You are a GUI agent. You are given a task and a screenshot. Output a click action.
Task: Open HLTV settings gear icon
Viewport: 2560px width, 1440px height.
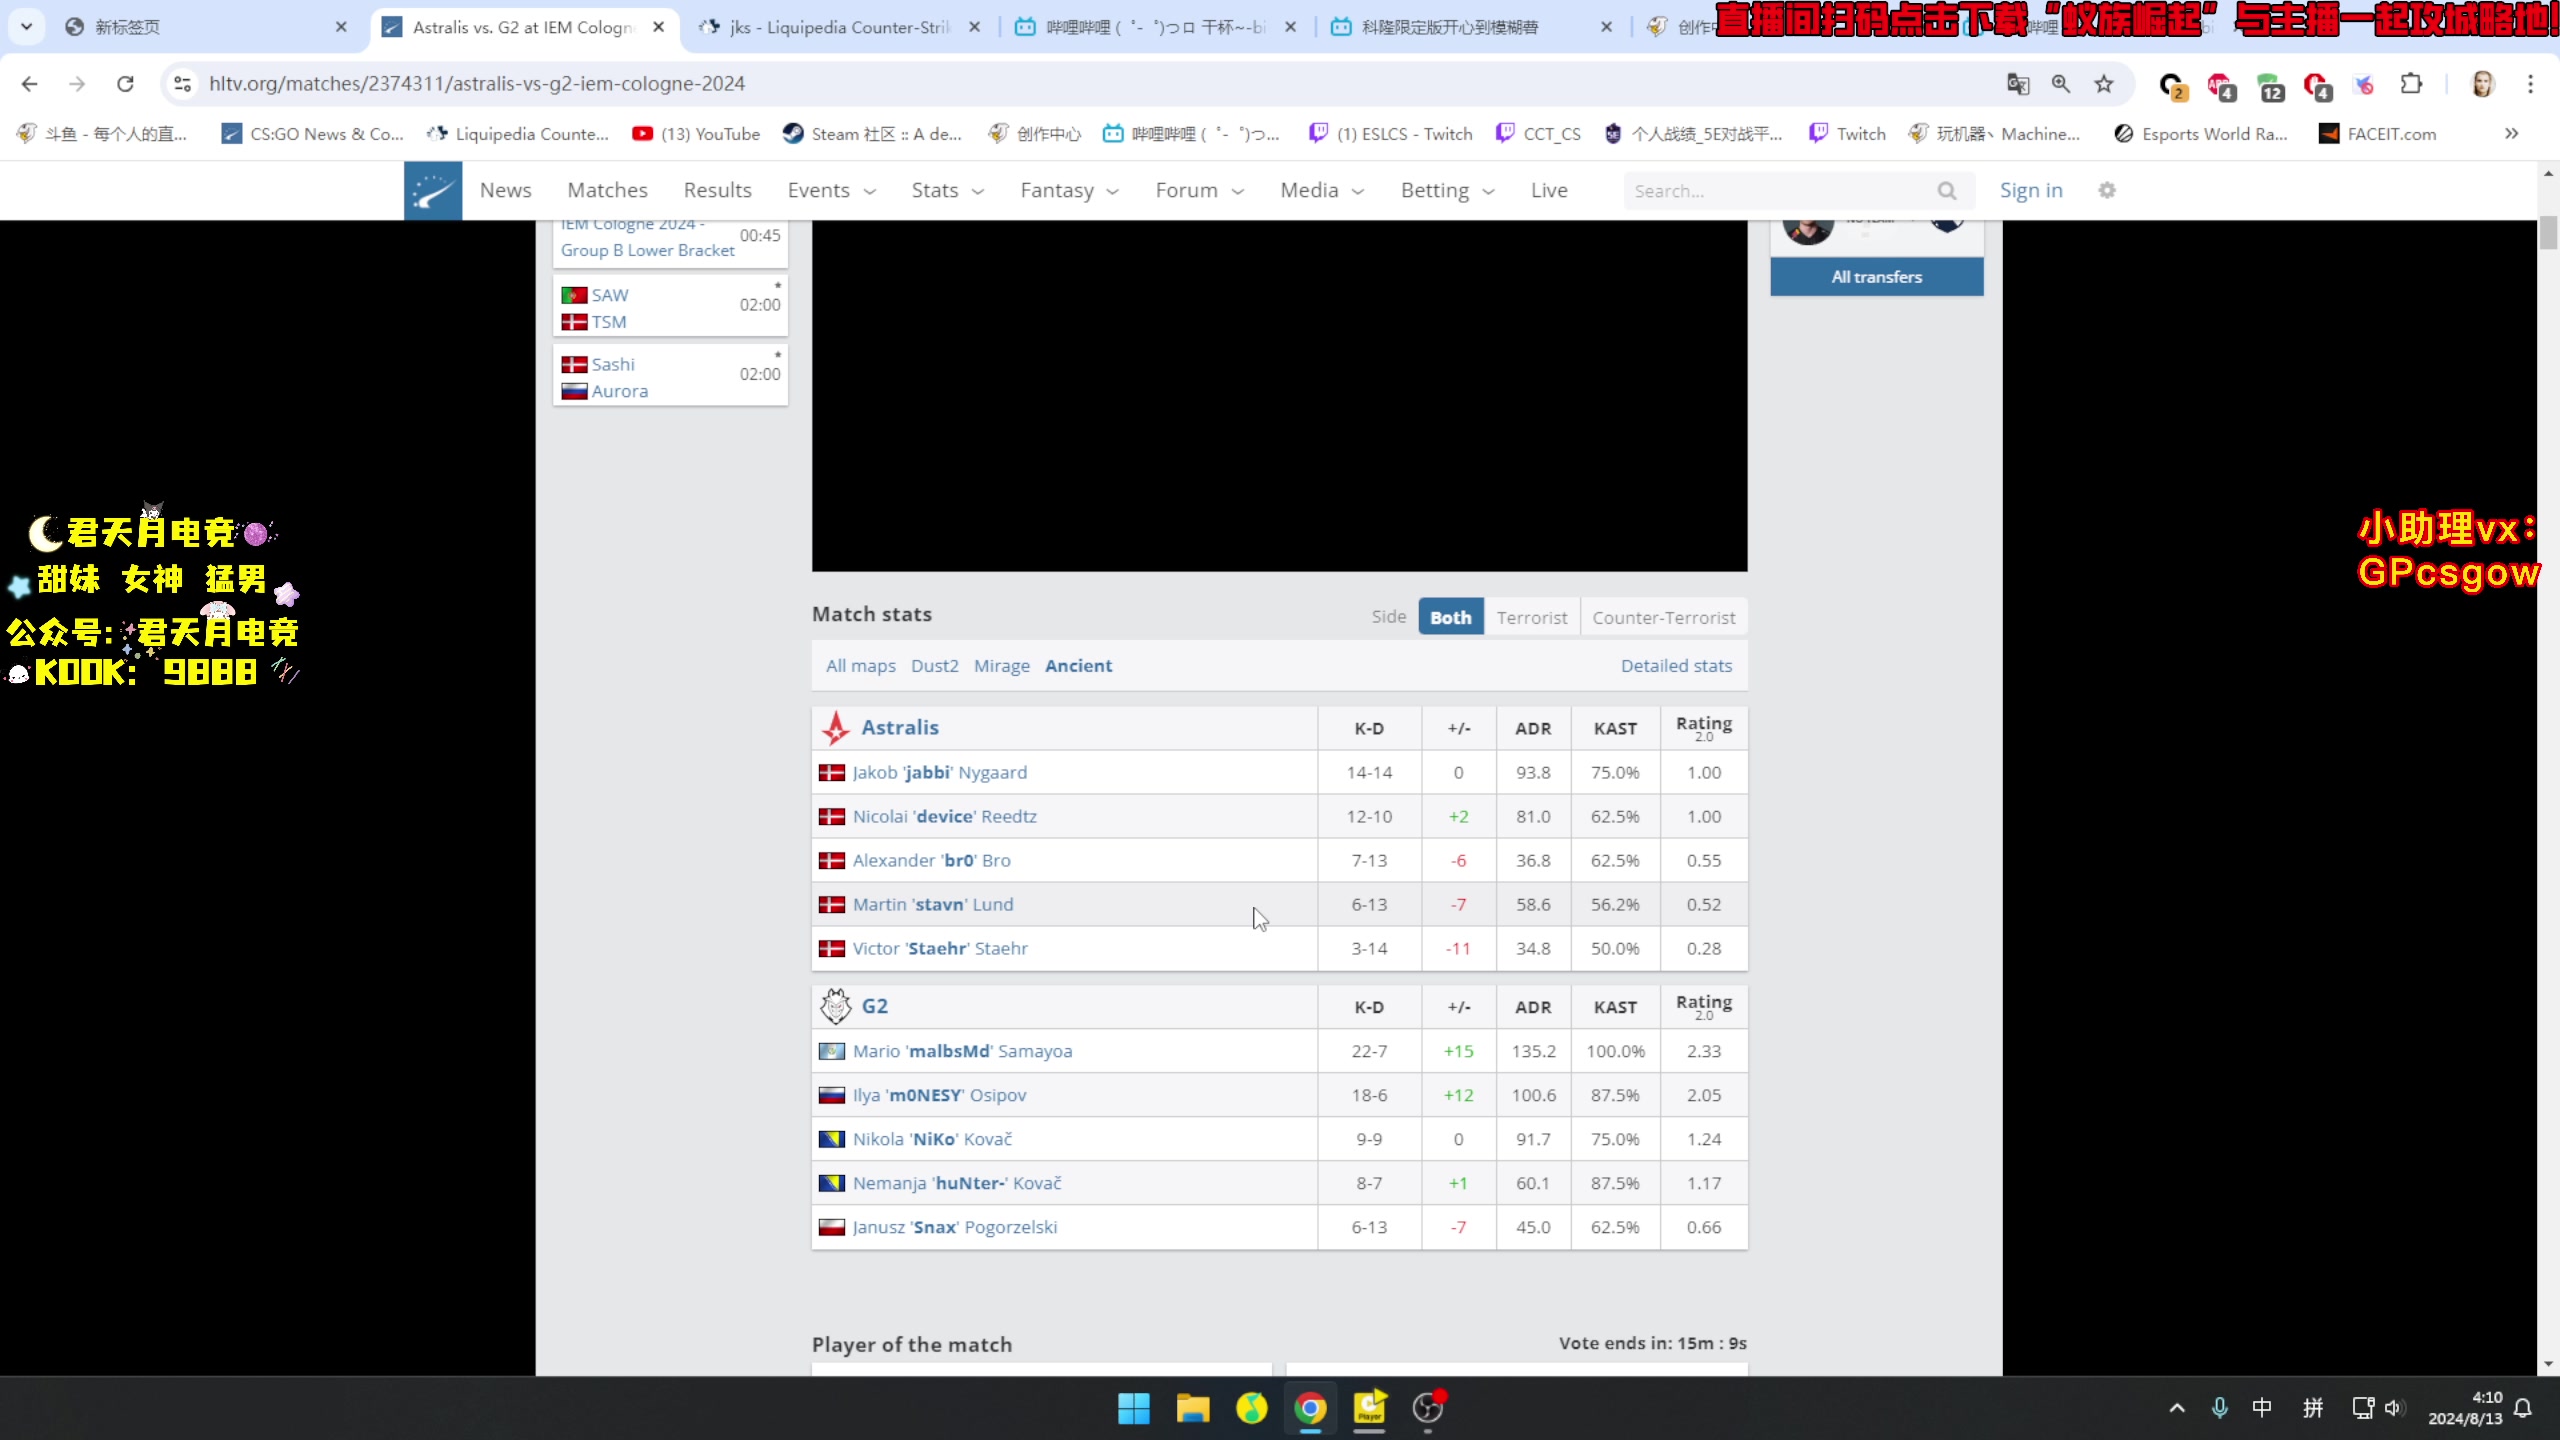pos(2107,190)
